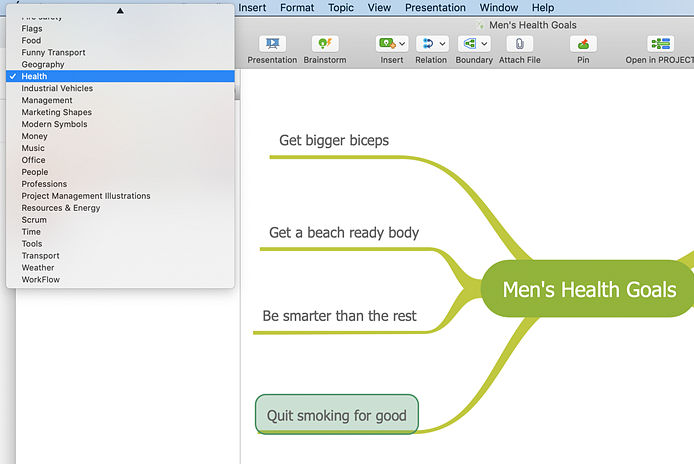
Task: Select the Be smarter than the rest topic
Action: tap(339, 316)
